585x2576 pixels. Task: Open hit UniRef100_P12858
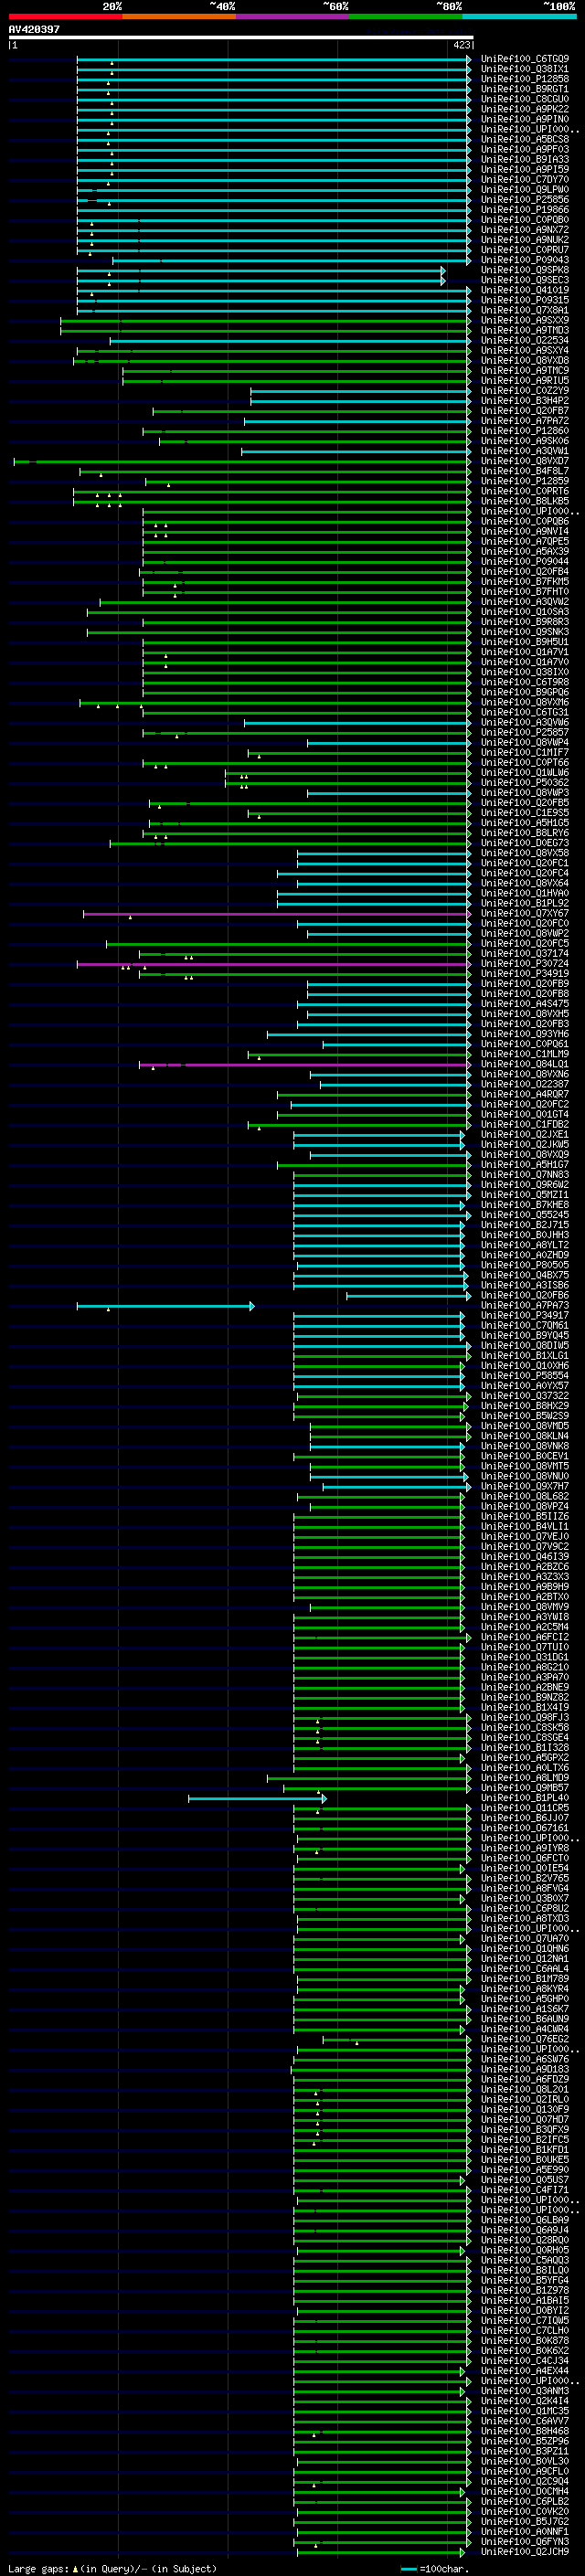tap(525, 79)
